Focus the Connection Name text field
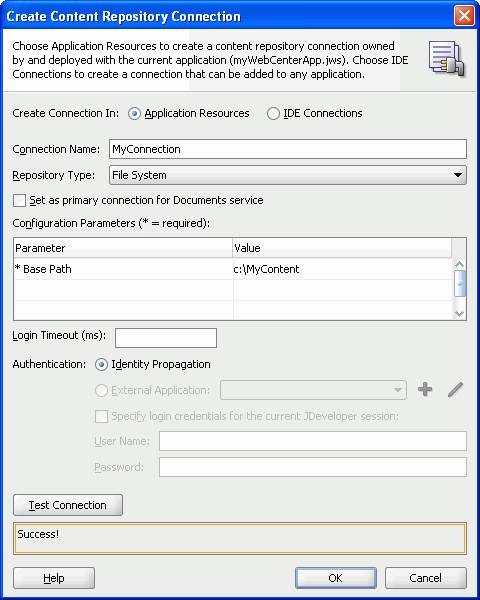The height and width of the screenshot is (600, 480). pos(288,149)
